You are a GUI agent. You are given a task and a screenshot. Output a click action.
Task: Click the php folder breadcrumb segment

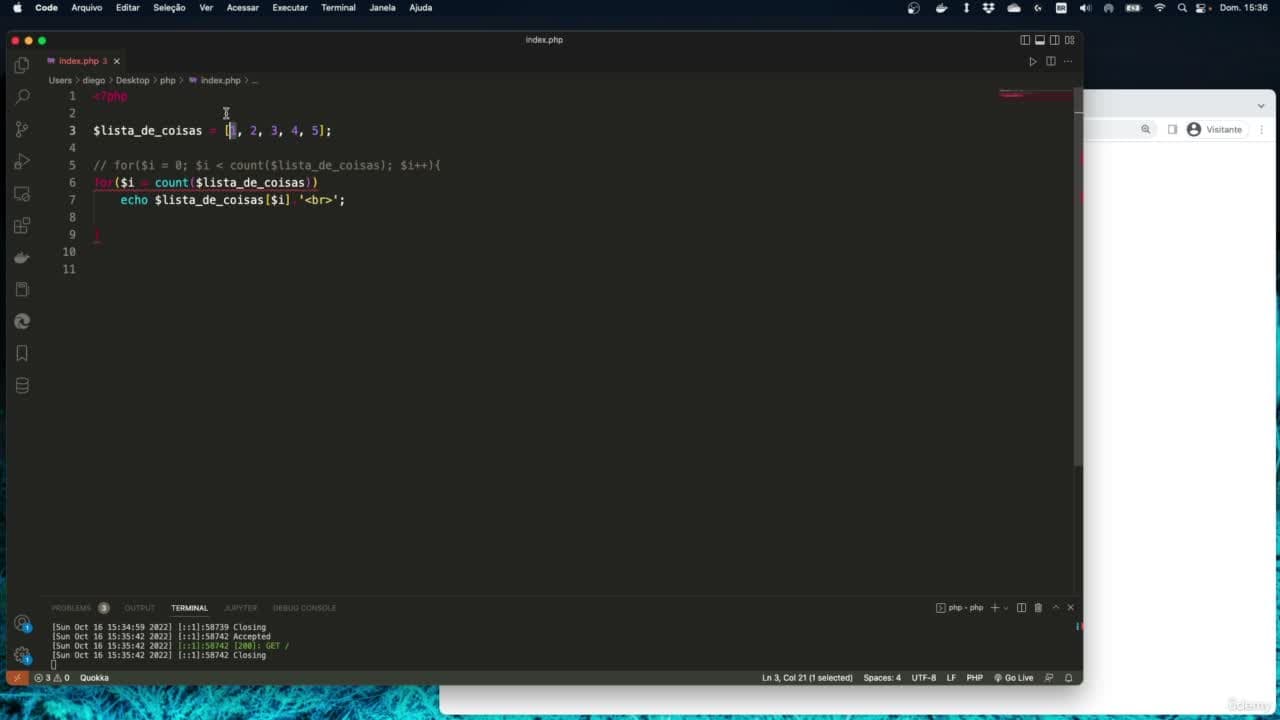click(168, 80)
